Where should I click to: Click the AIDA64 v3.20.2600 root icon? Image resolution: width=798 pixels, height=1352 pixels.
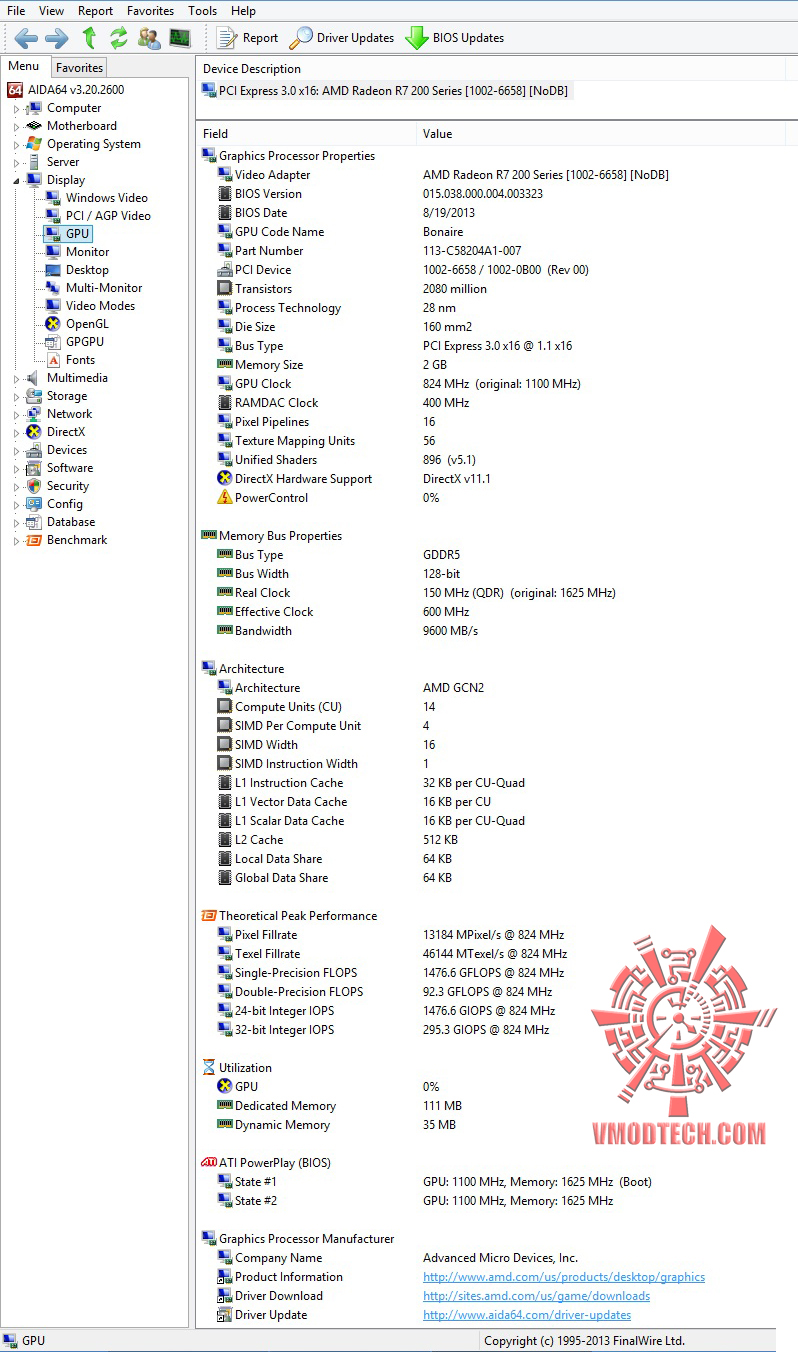click(x=15, y=89)
